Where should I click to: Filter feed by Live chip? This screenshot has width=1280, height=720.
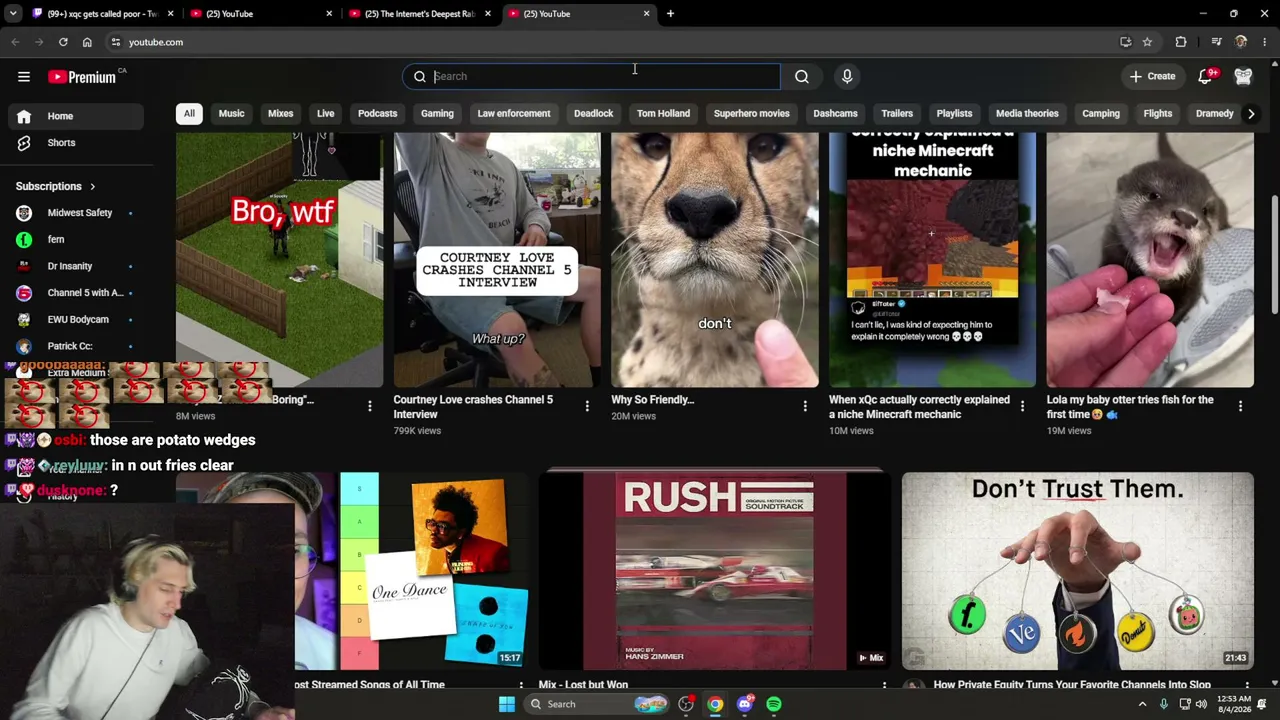coord(326,113)
